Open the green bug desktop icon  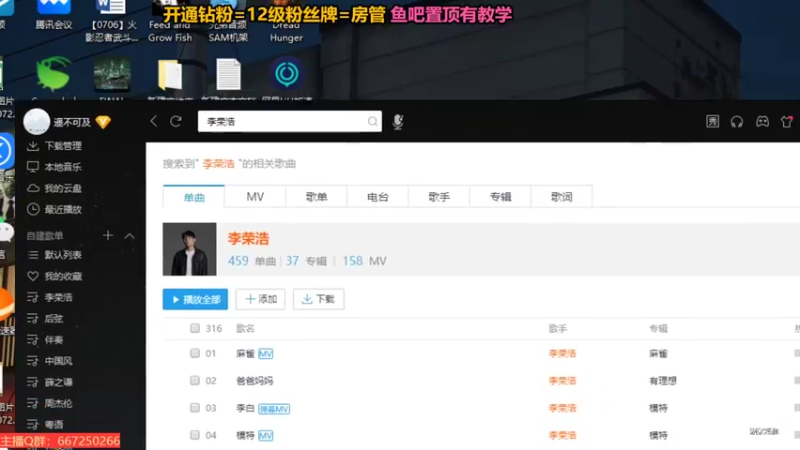click(53, 74)
